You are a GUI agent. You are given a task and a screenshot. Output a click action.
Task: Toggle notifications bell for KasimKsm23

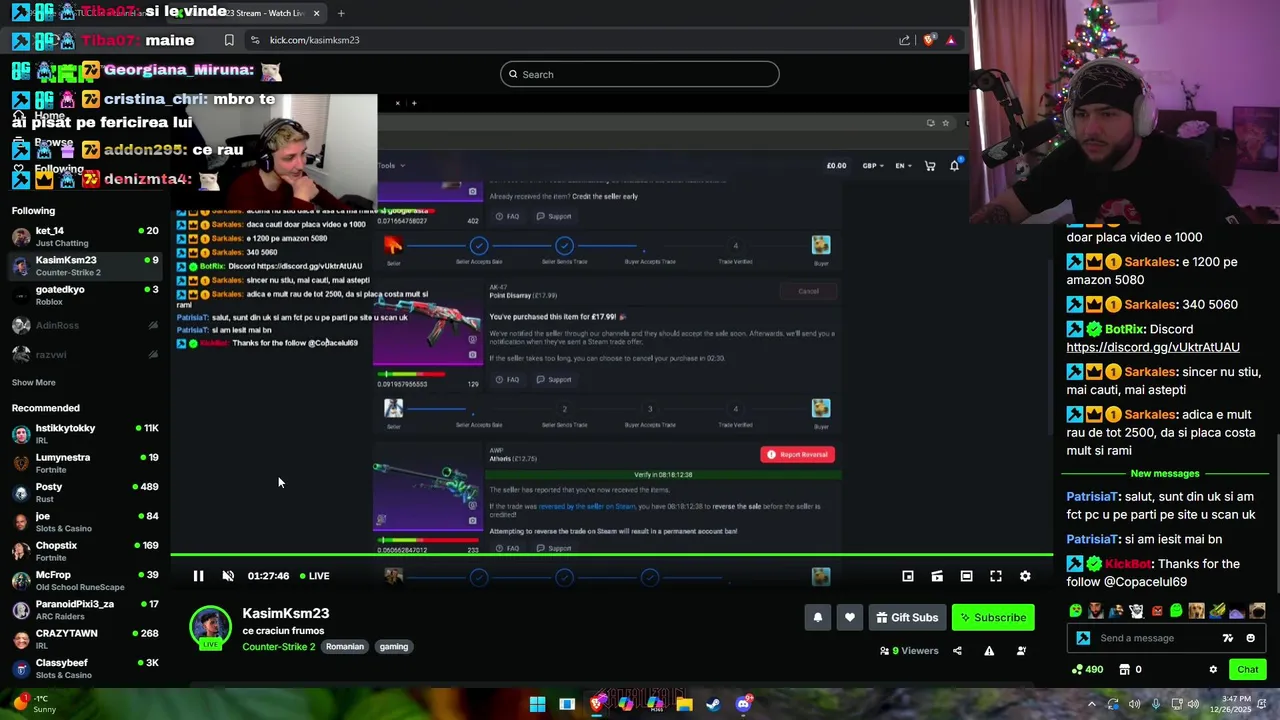click(818, 617)
